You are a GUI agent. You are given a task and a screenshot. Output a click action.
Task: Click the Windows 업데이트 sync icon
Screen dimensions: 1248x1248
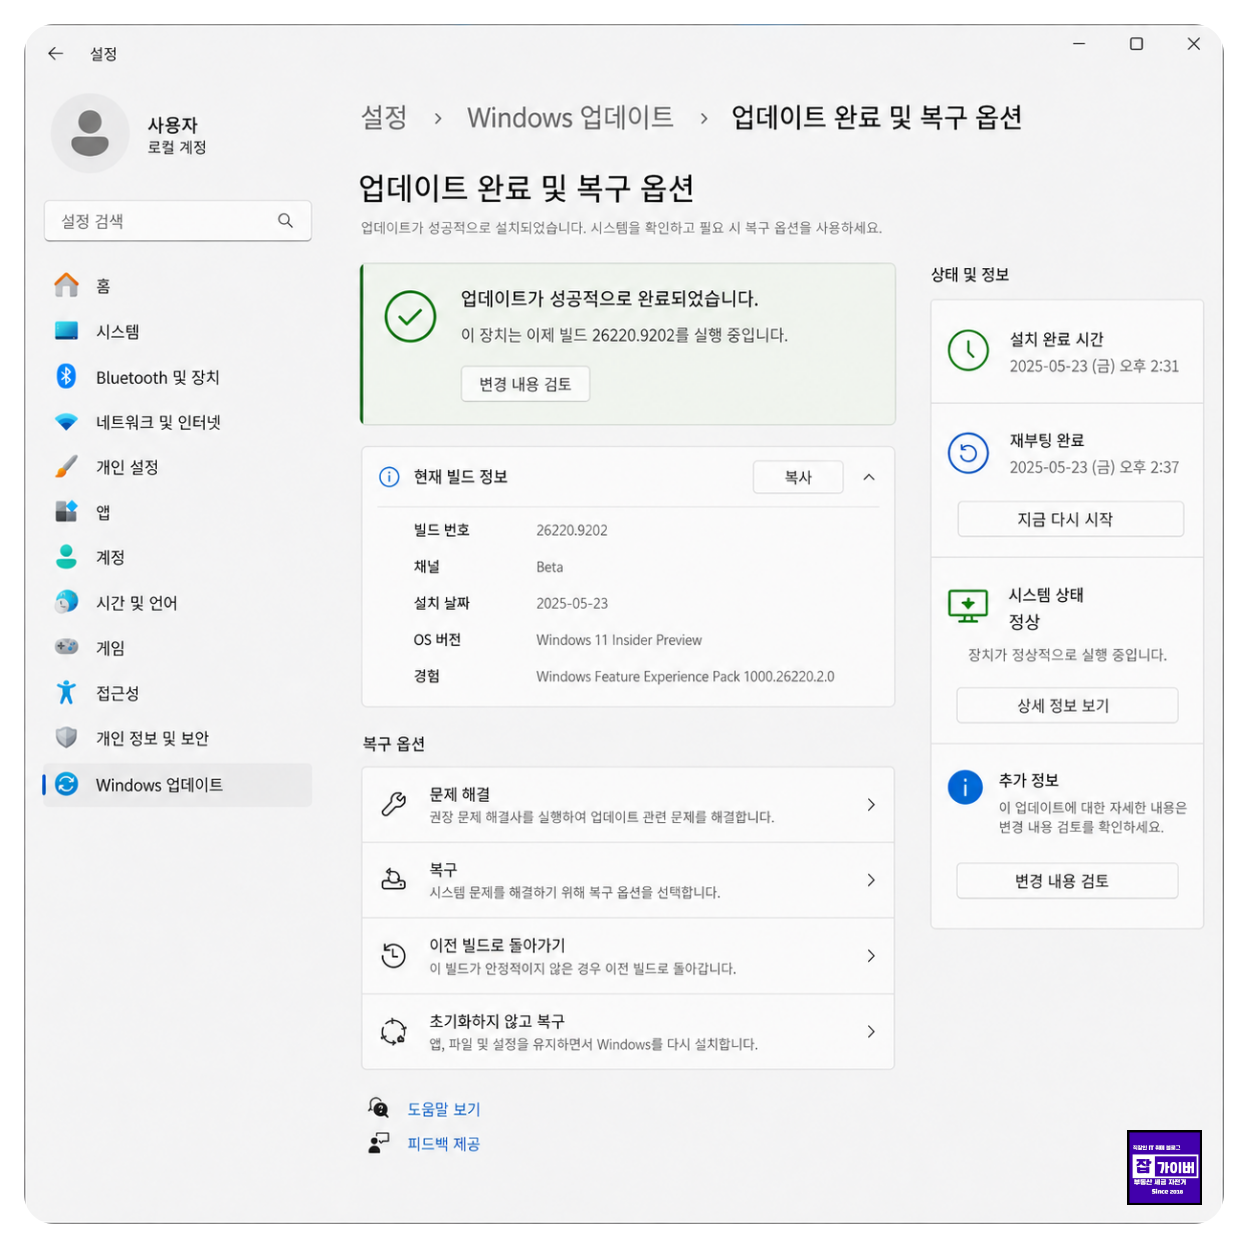[66, 785]
